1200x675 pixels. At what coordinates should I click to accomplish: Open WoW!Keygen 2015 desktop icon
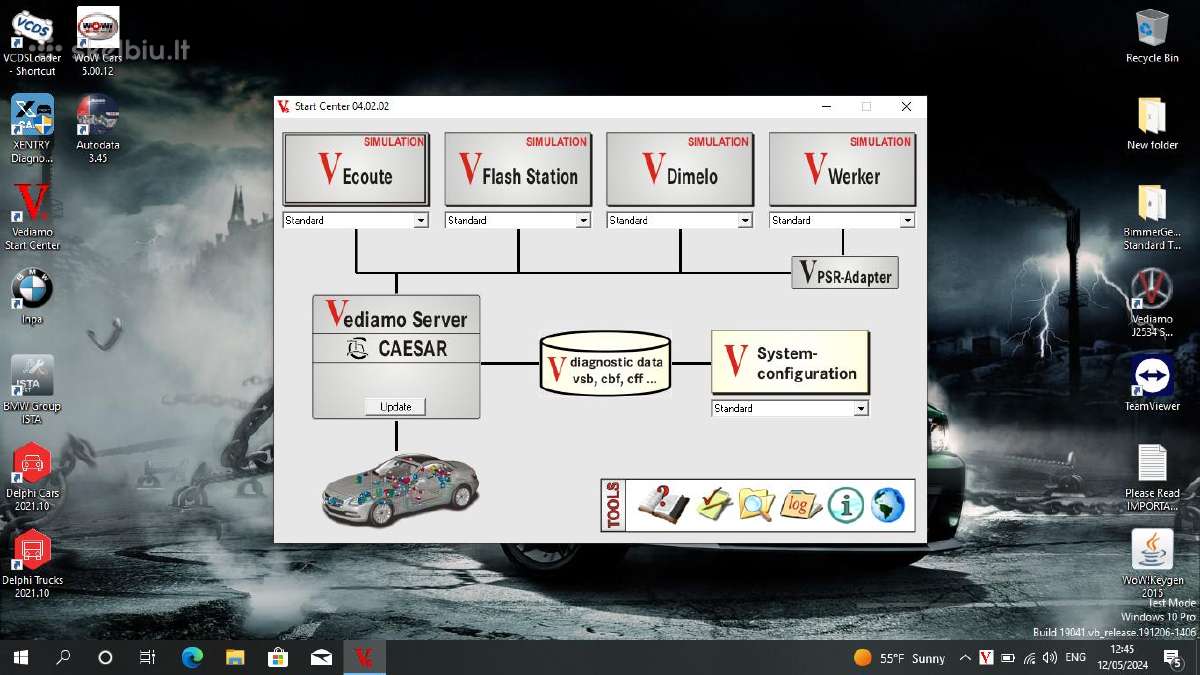[x=1152, y=564]
